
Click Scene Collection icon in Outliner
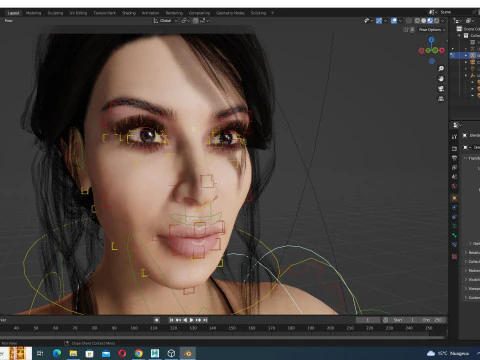tap(459, 29)
